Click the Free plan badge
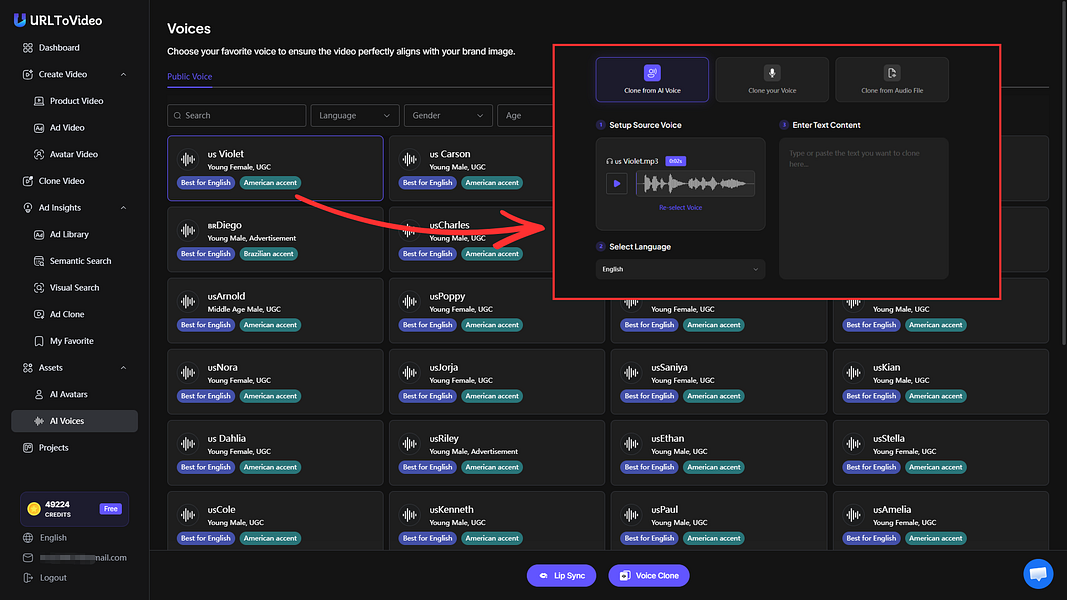The image size is (1067, 600). pos(111,509)
